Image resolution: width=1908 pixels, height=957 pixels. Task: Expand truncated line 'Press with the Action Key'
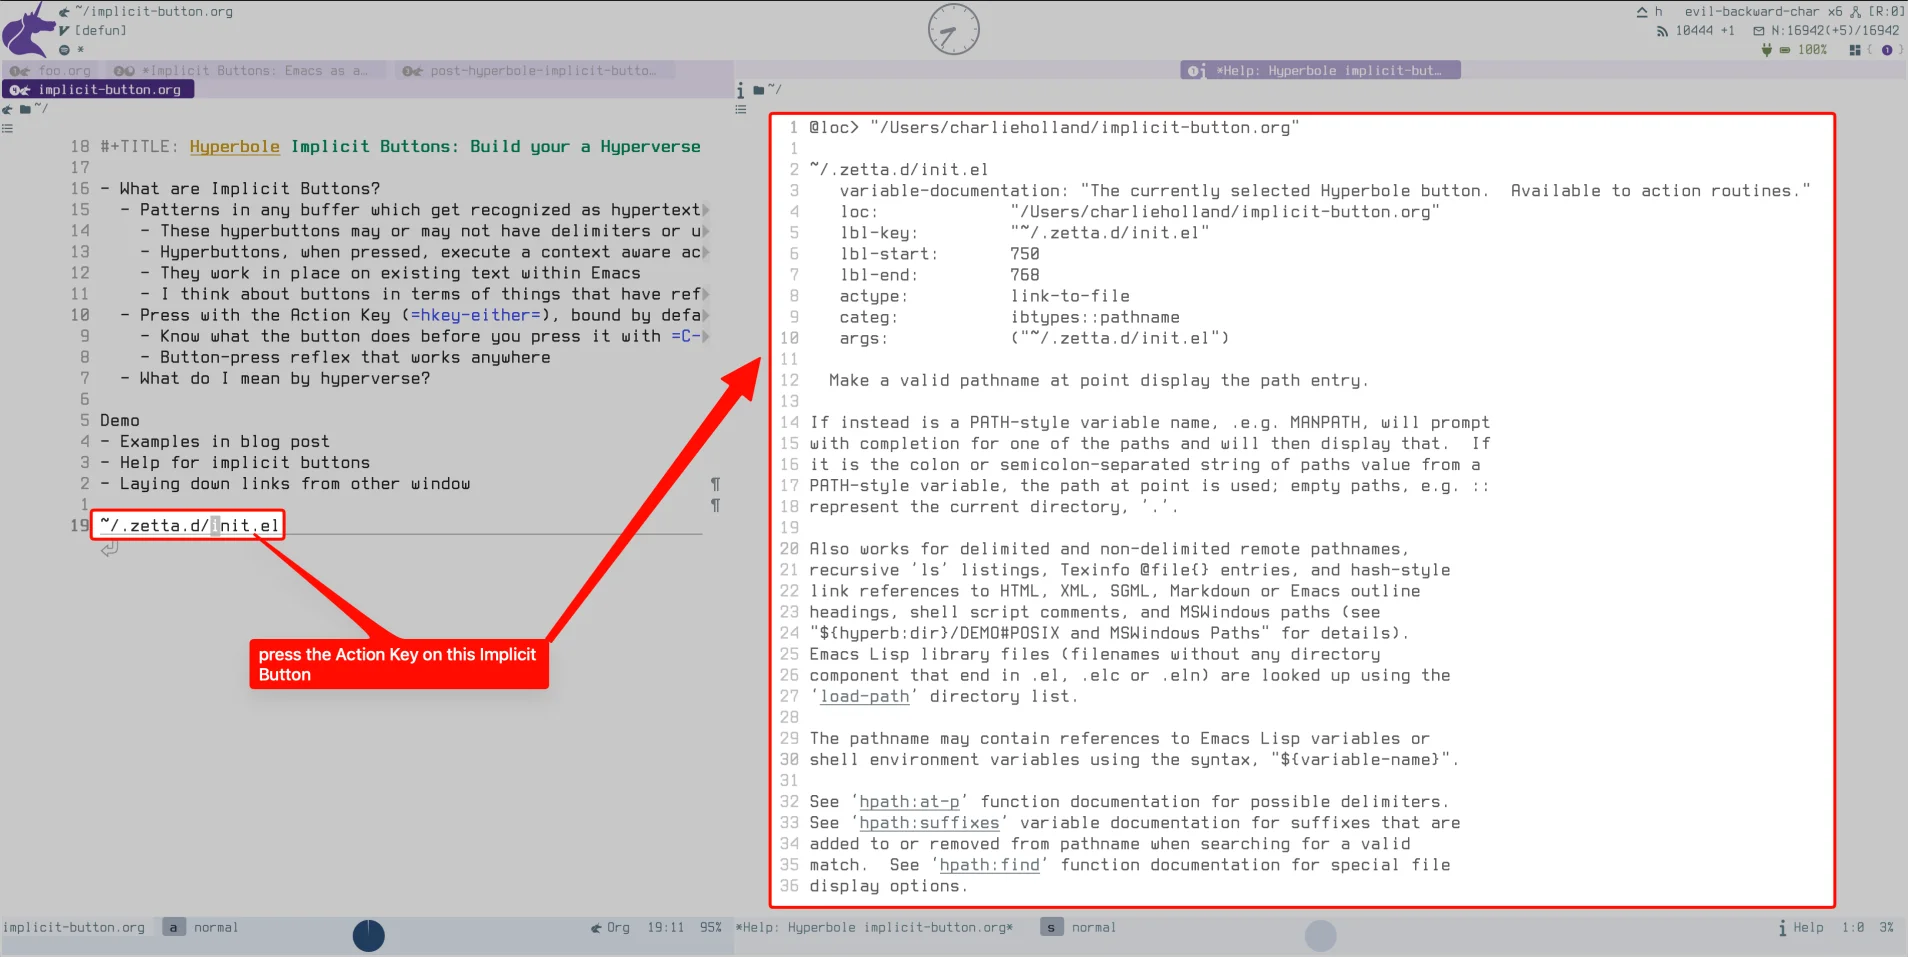tap(706, 315)
